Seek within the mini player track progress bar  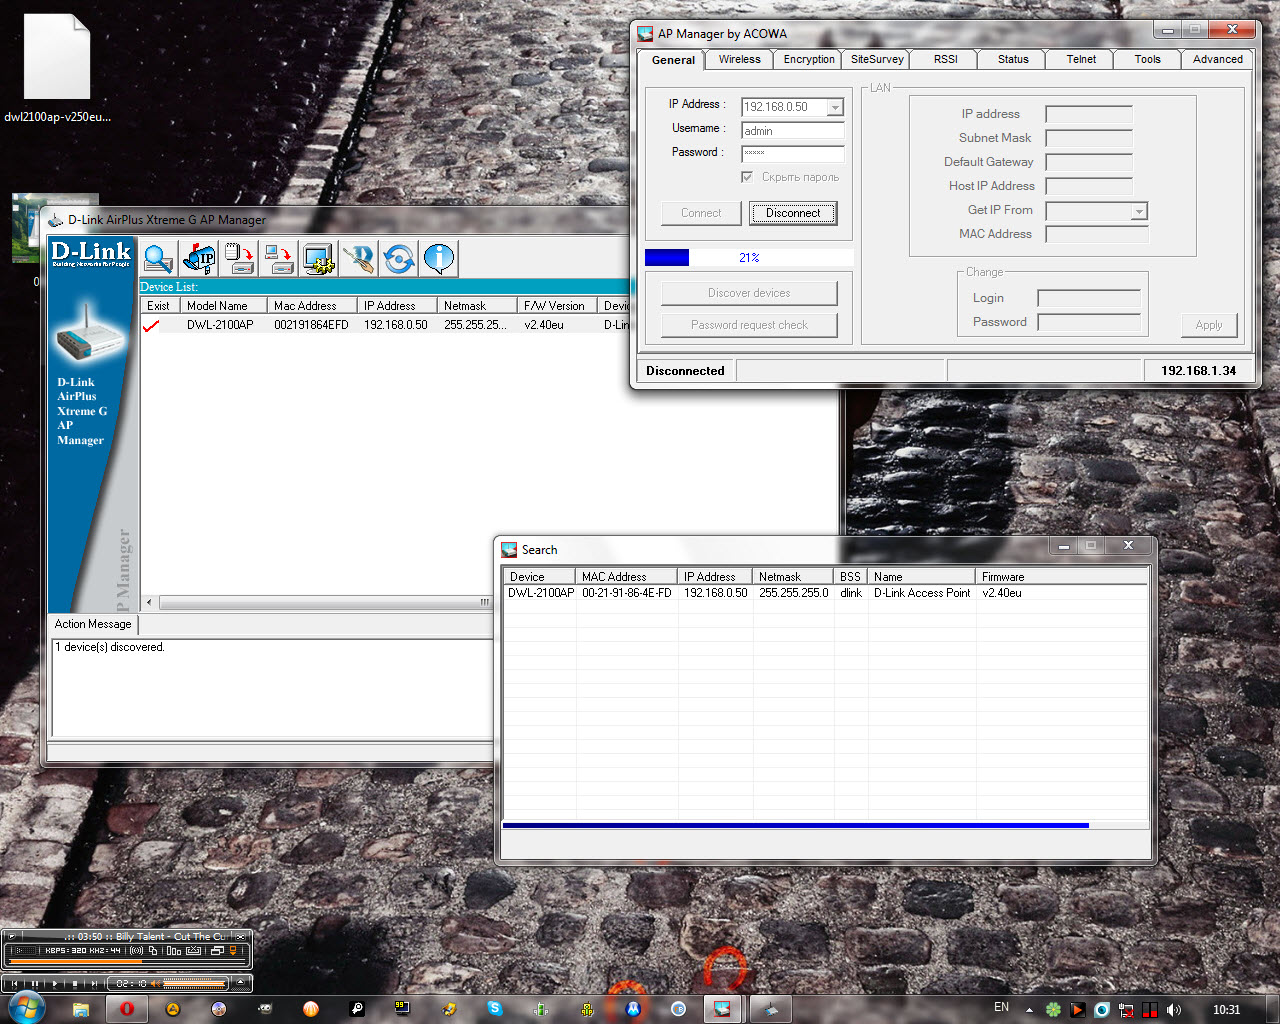[127, 961]
